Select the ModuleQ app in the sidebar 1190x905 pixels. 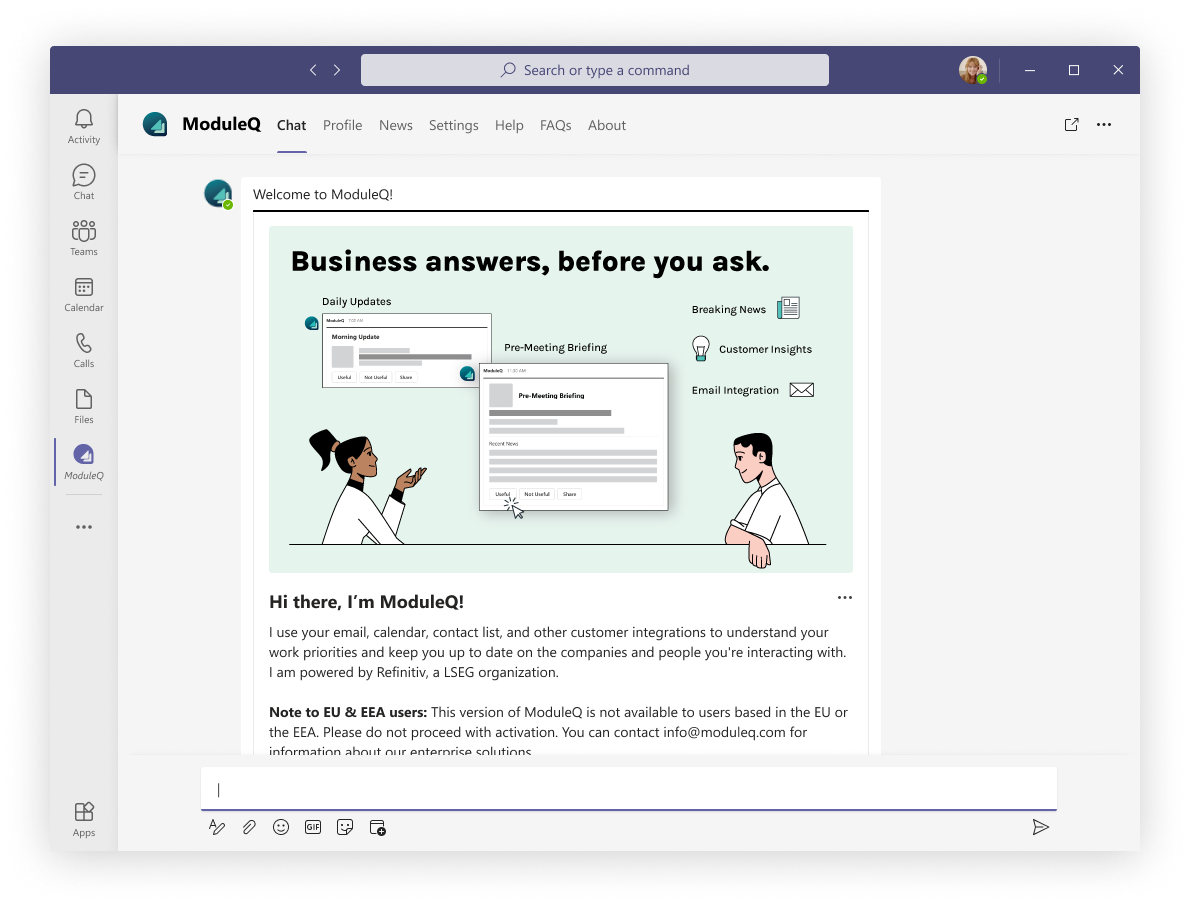tap(83, 462)
